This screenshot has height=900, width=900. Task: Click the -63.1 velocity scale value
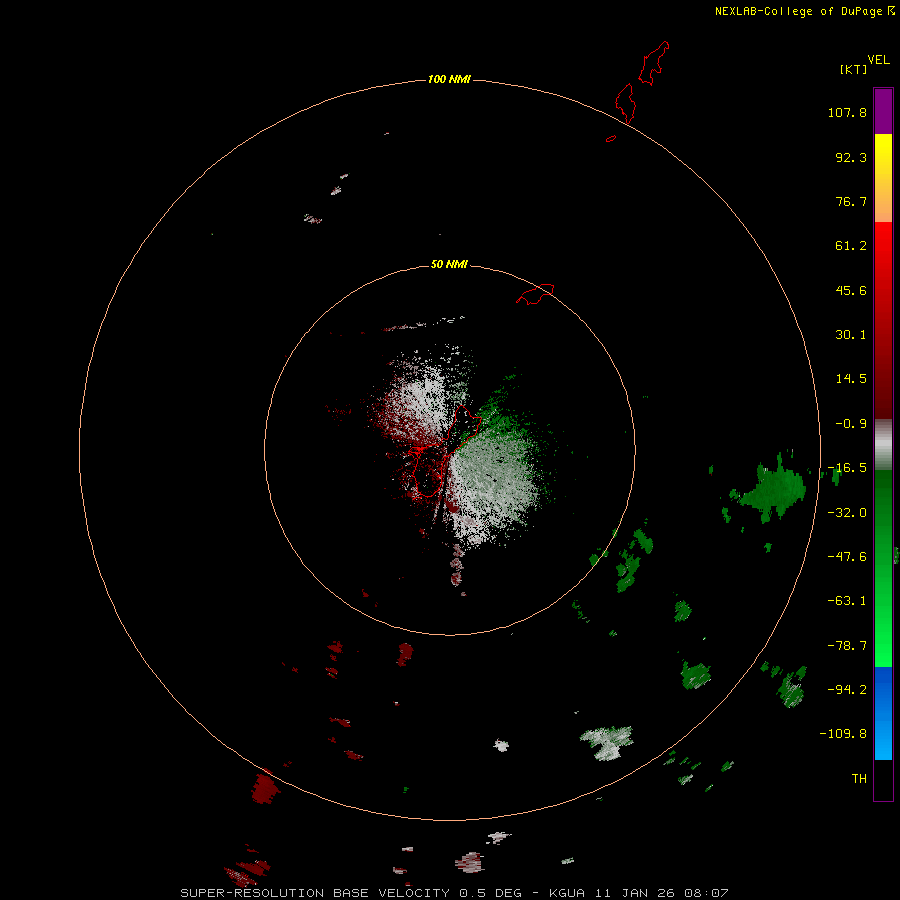coord(847,601)
